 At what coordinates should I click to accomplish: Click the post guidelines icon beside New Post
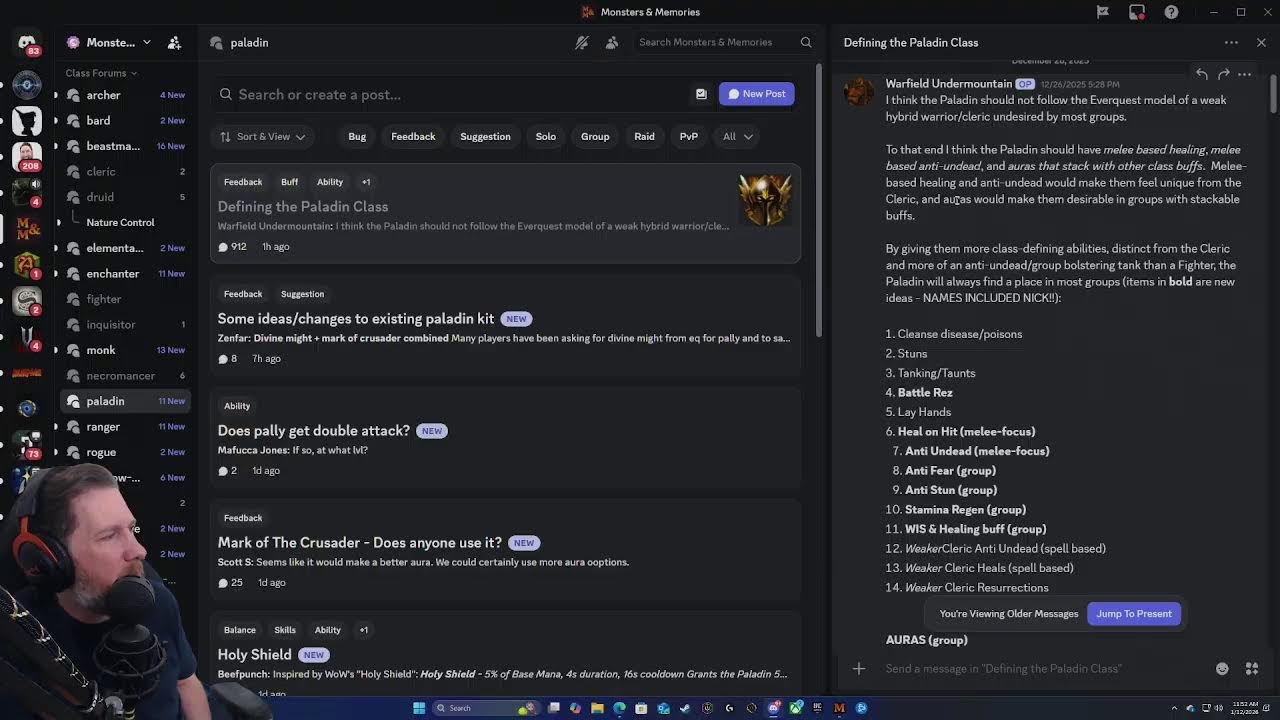coord(701,94)
